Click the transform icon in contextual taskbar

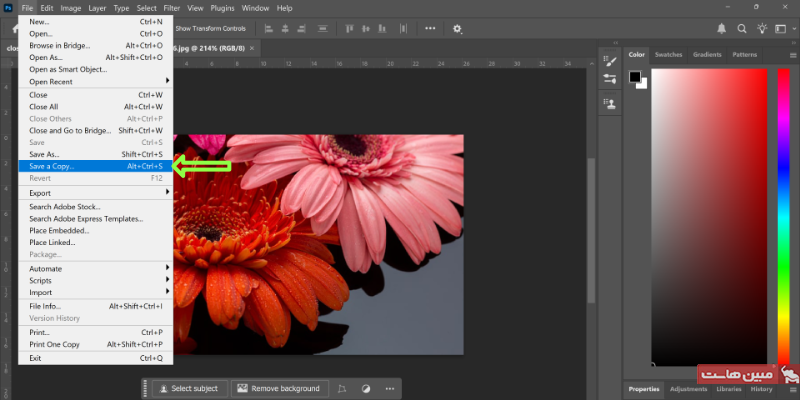click(x=342, y=388)
